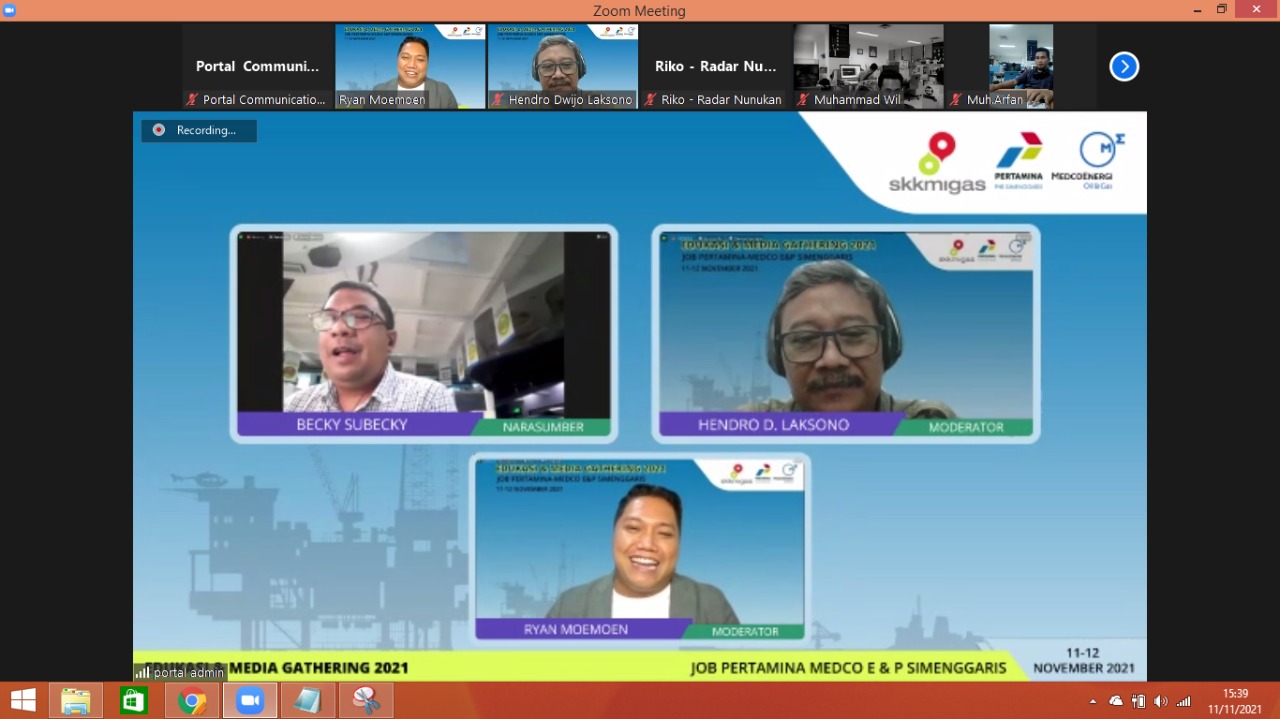Show next participants with the blue arrow
This screenshot has width=1280, height=719.
pos(1124,67)
